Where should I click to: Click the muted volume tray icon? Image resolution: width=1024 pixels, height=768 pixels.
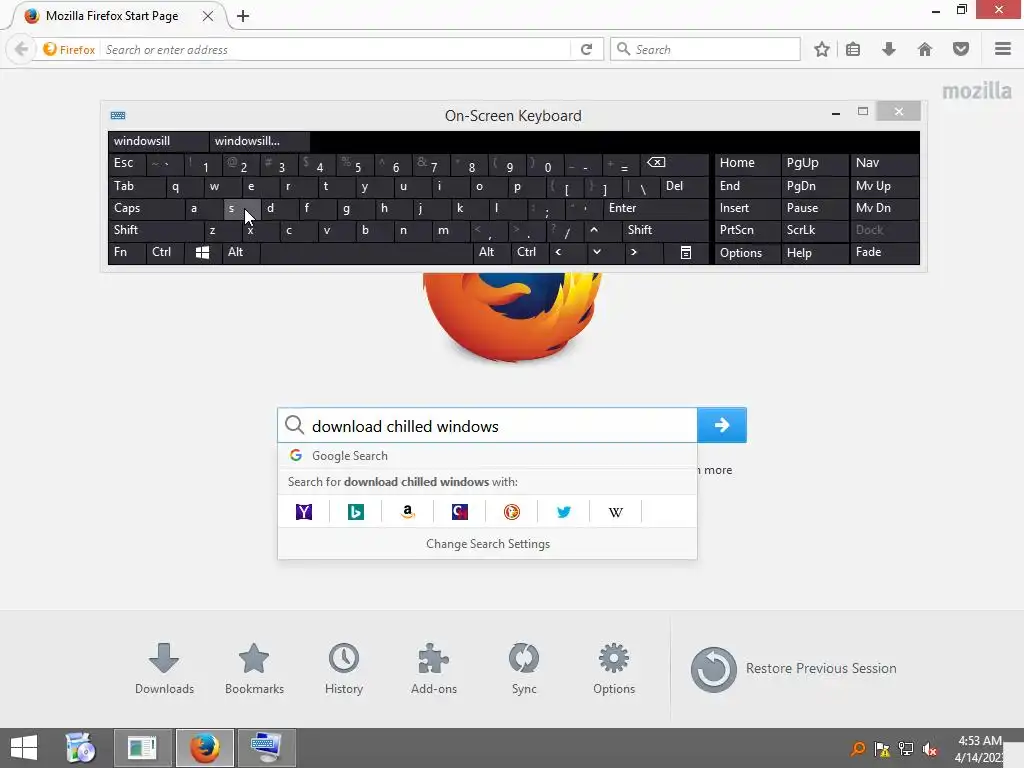[x=930, y=749]
